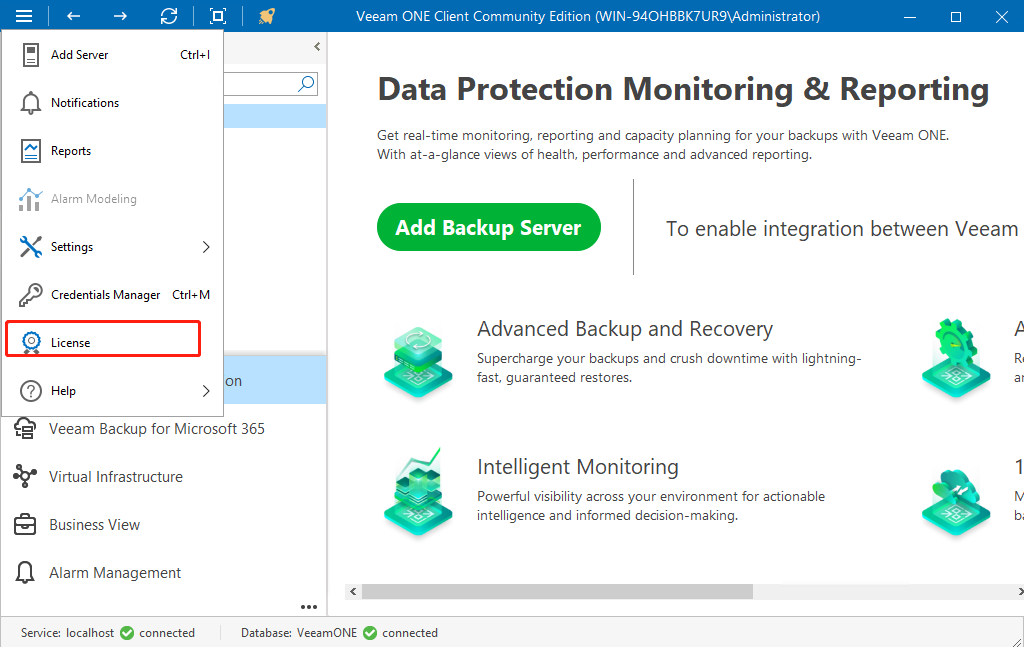Choose Add Server from the menu
Image resolution: width=1024 pixels, height=647 pixels.
point(78,54)
